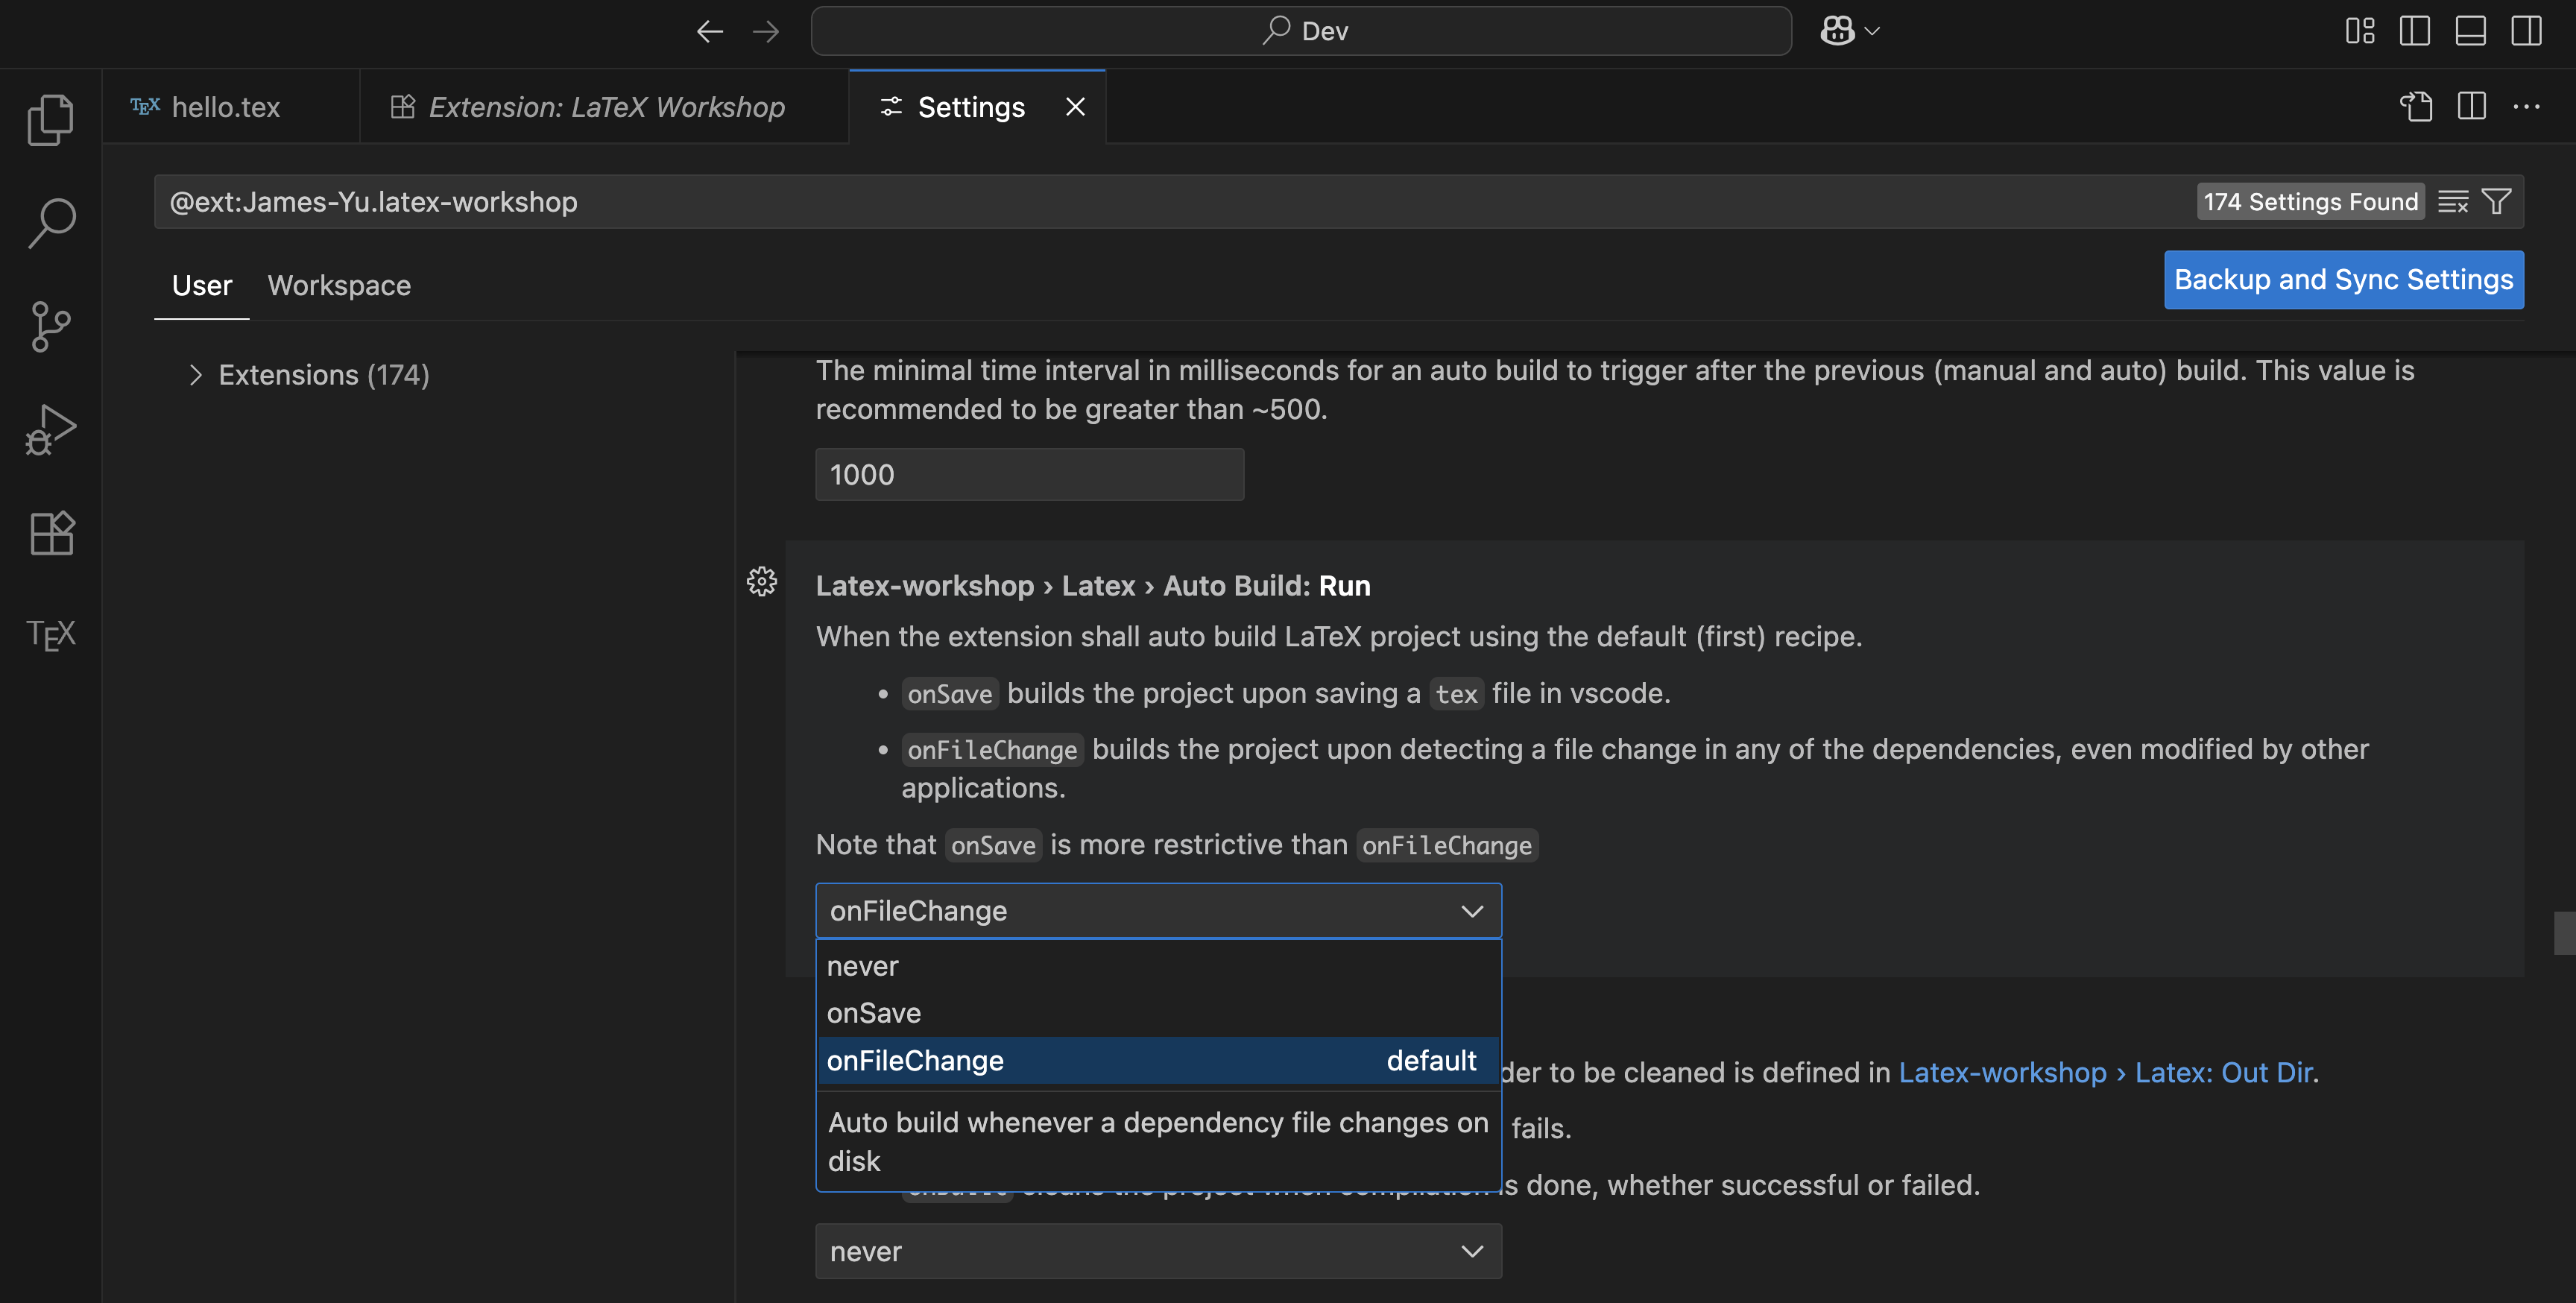
Task: Toggle the bottom panel
Action: pyautogui.click(x=2471, y=31)
